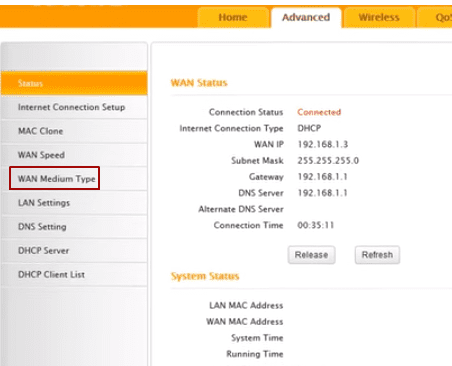Select Status in the sidebar

(x=74, y=83)
